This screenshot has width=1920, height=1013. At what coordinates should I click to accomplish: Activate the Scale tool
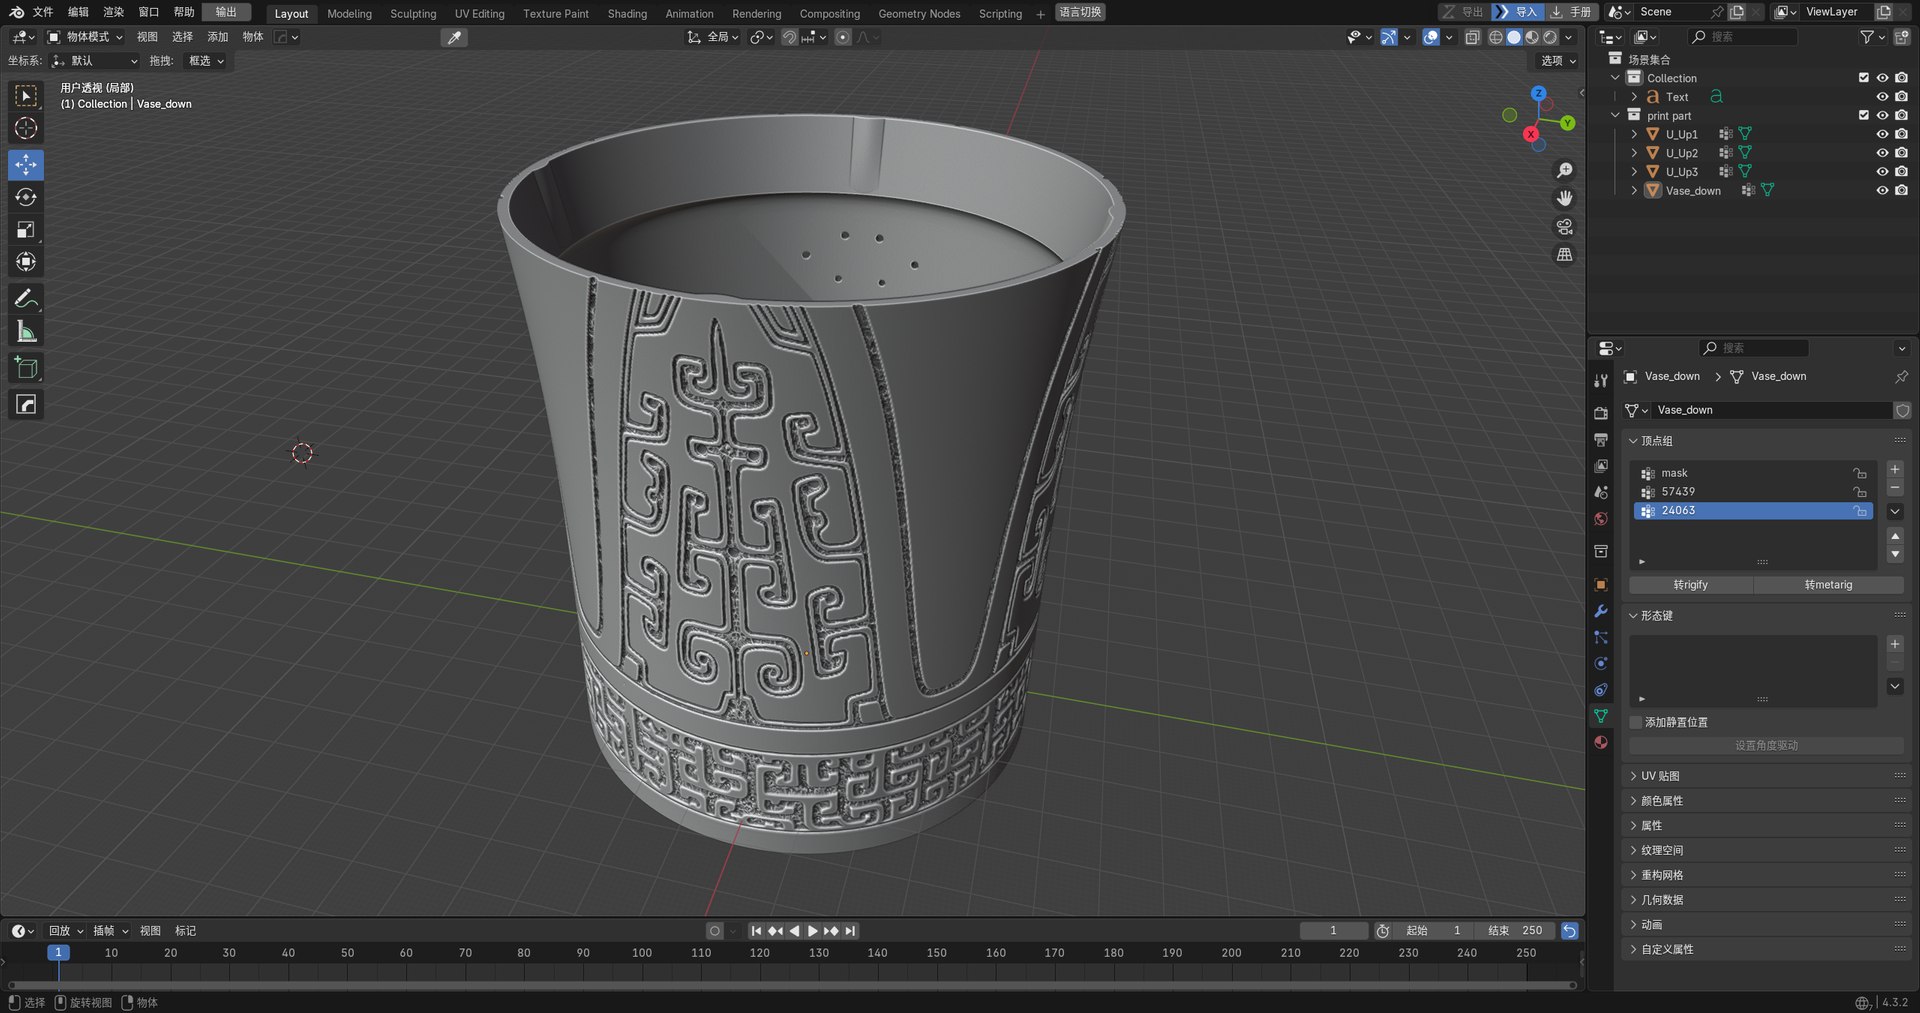26,230
